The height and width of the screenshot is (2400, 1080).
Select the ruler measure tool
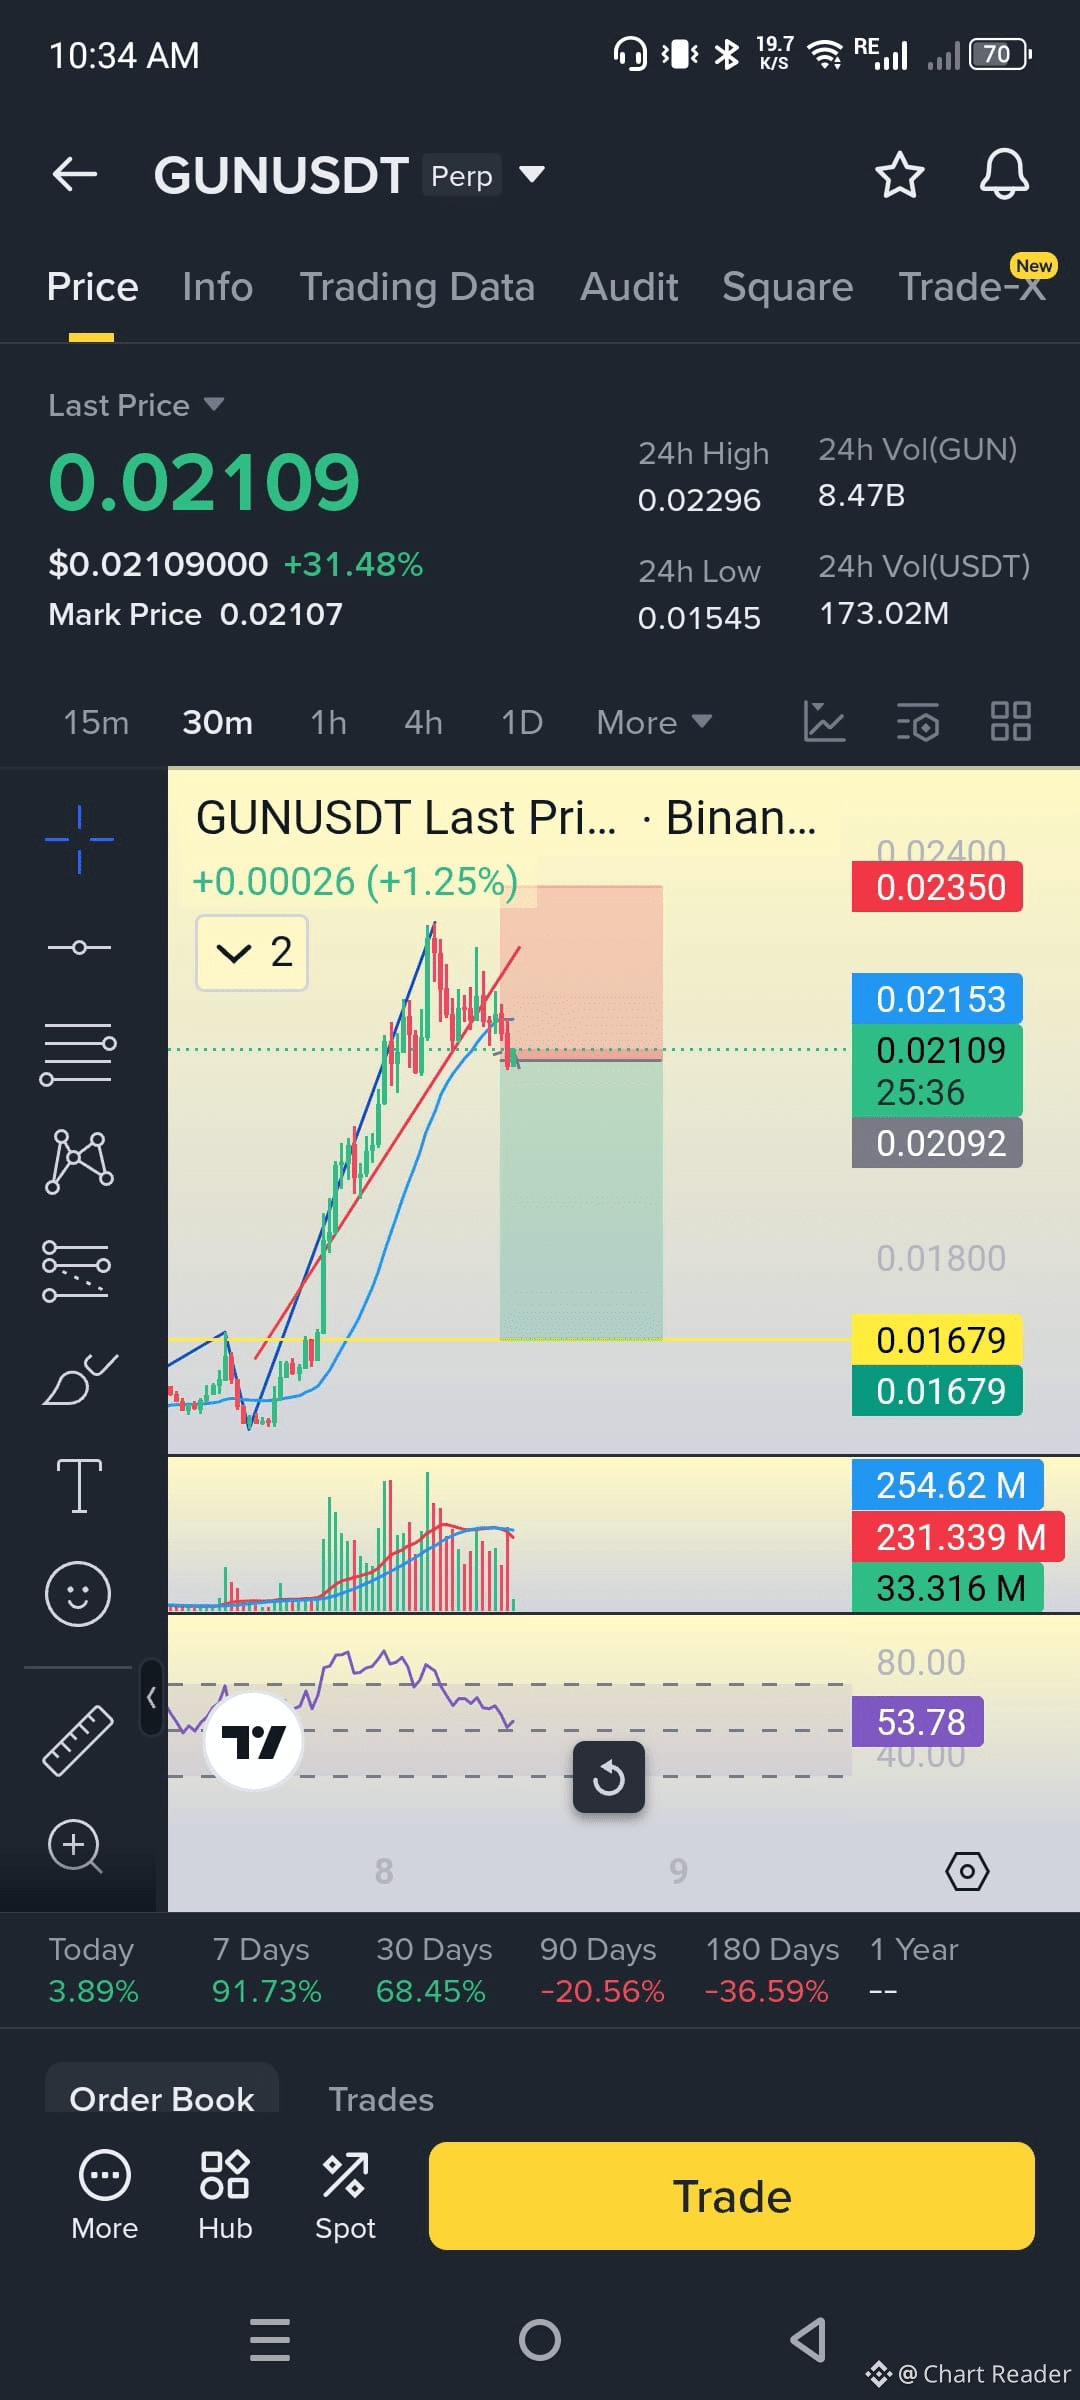pos(78,1741)
